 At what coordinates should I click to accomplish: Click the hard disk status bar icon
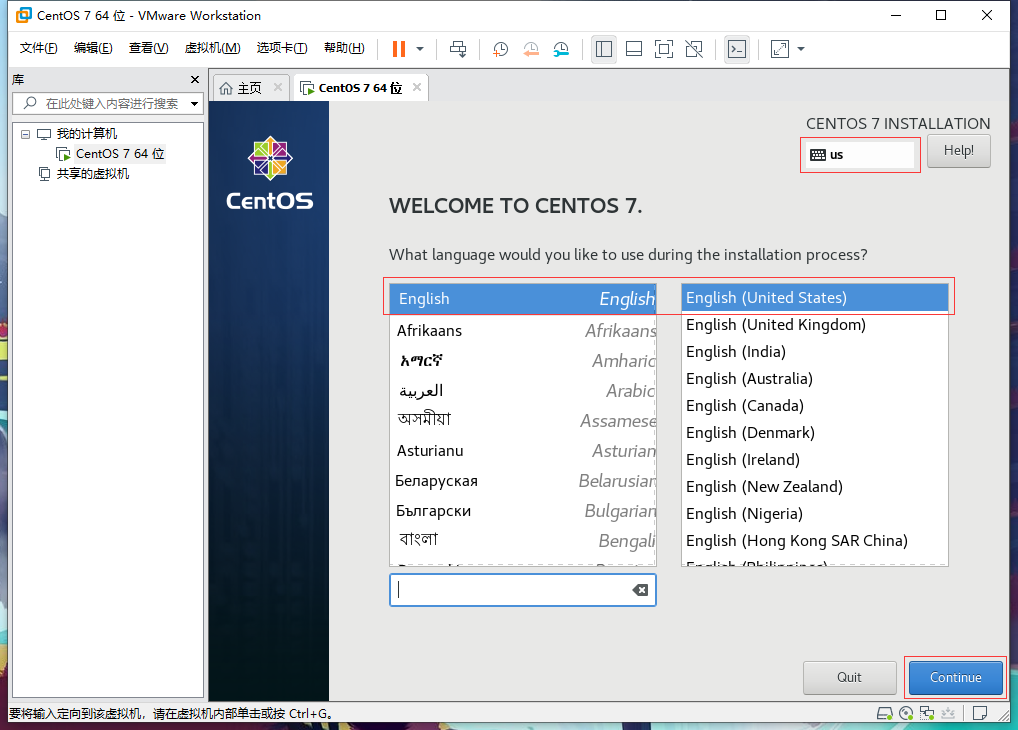click(x=885, y=714)
